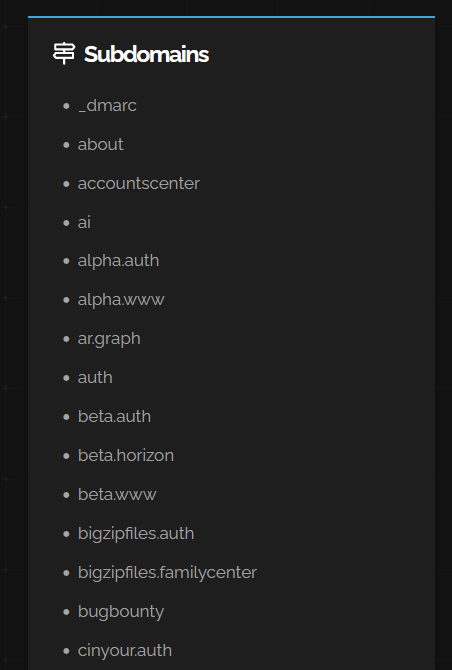The image size is (452, 670).
Task: Click the Subdomains signpost icon
Action: point(64,54)
